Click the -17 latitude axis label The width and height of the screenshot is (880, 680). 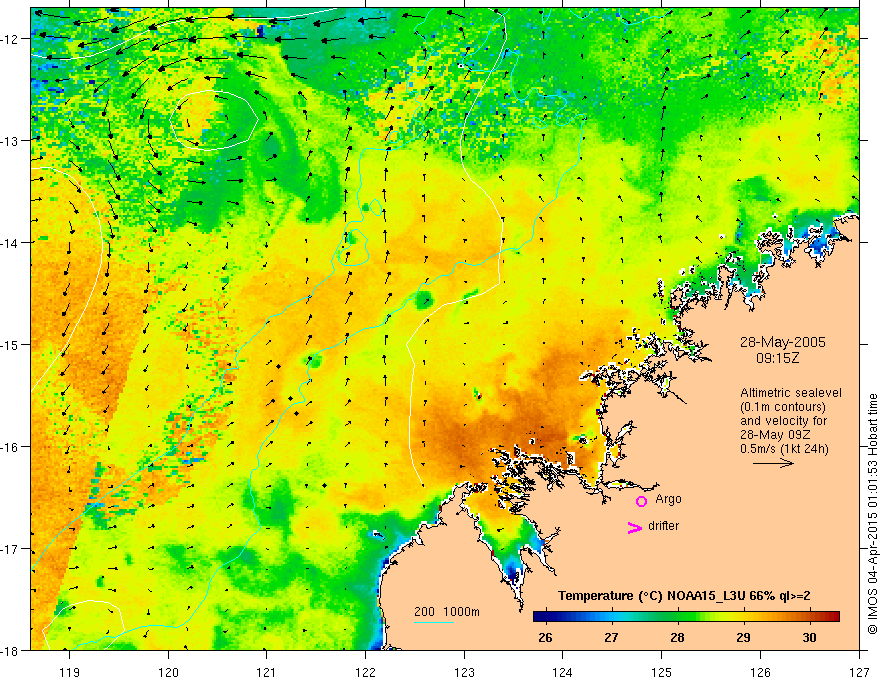click(11, 549)
